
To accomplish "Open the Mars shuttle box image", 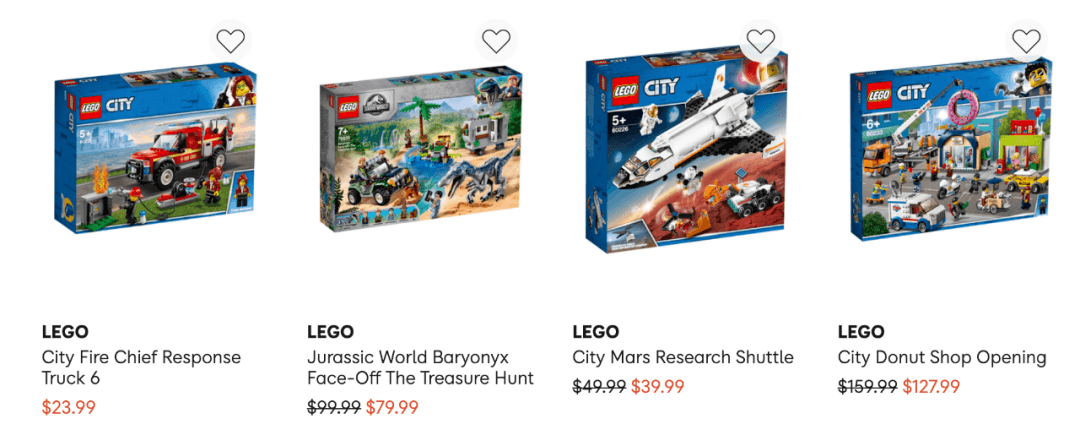I will coord(687,151).
